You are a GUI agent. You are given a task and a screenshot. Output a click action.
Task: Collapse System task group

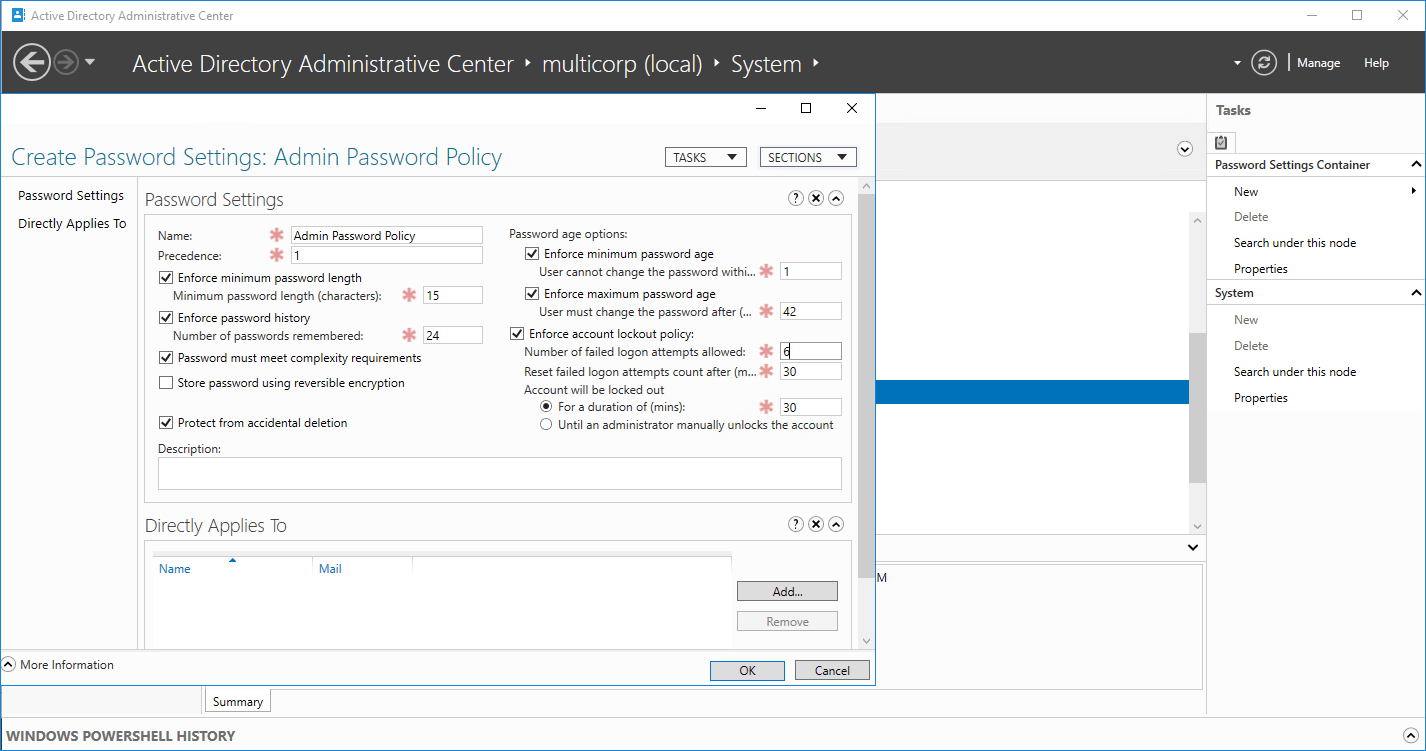pyautogui.click(x=1416, y=293)
